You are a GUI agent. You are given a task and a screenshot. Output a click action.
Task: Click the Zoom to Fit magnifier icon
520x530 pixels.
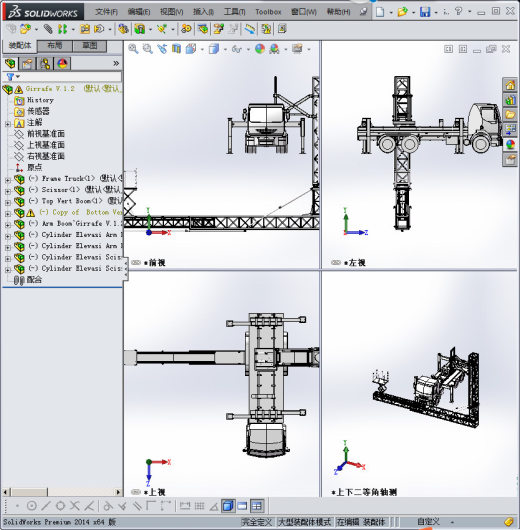tap(133, 49)
